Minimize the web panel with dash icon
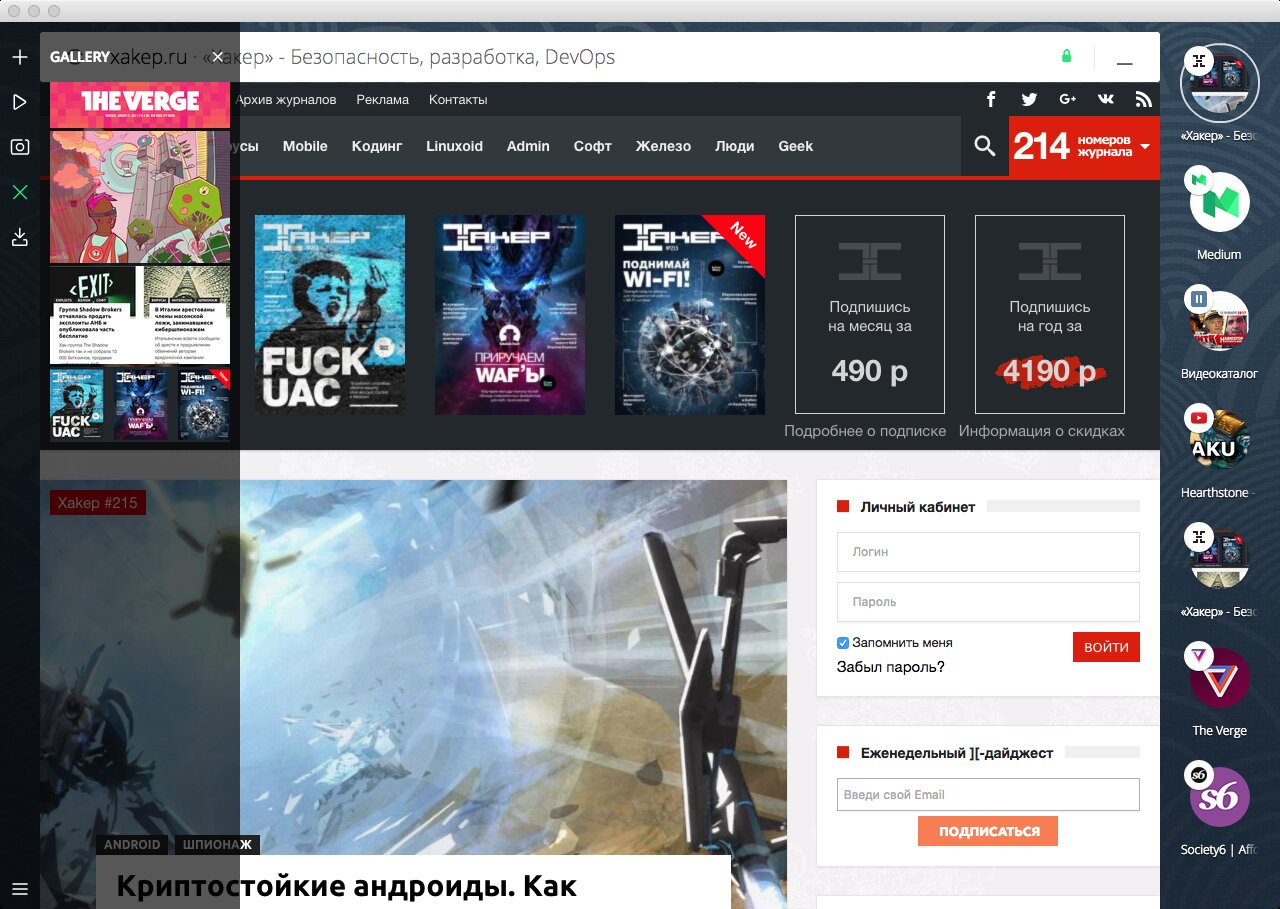1280x909 pixels. coord(1125,63)
